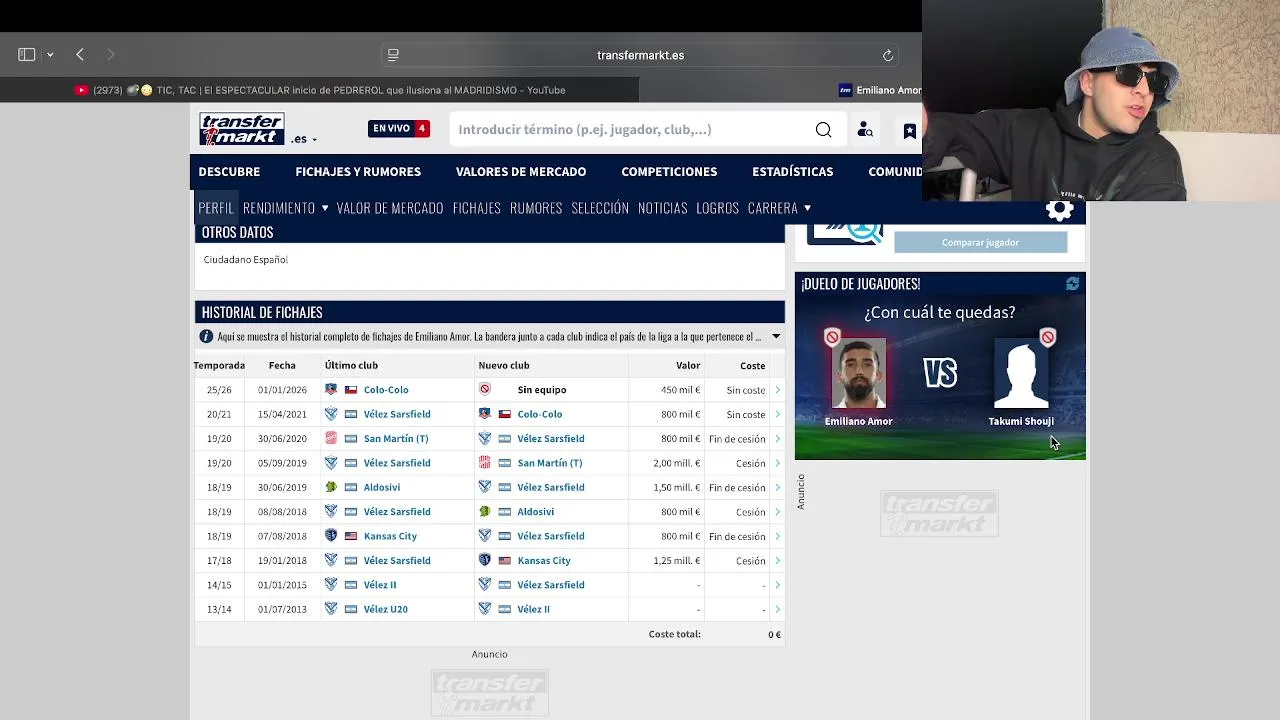Open the COMPETICIONES menu
The width and height of the screenshot is (1280, 720).
[669, 172]
